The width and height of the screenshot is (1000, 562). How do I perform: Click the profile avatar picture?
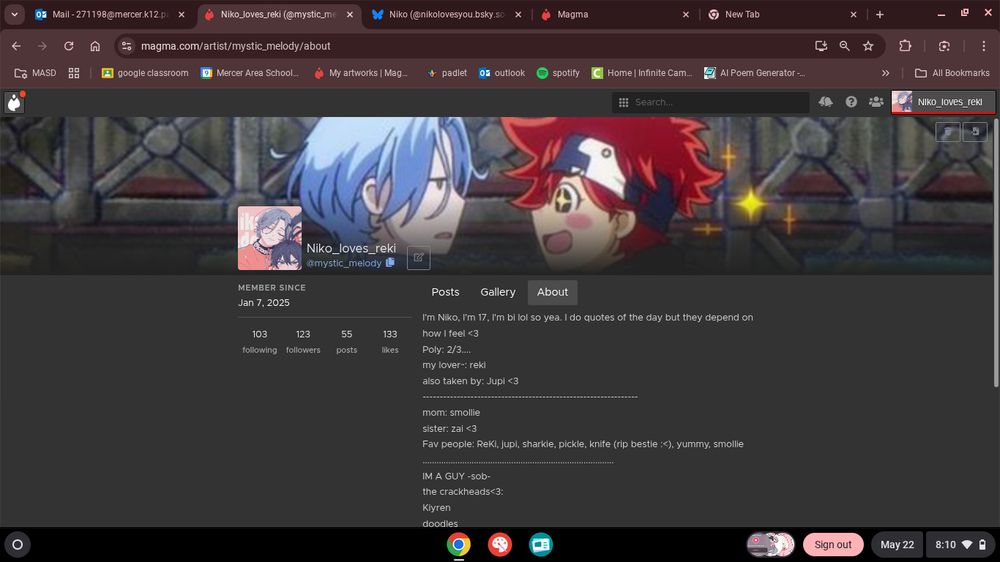[x=270, y=238]
